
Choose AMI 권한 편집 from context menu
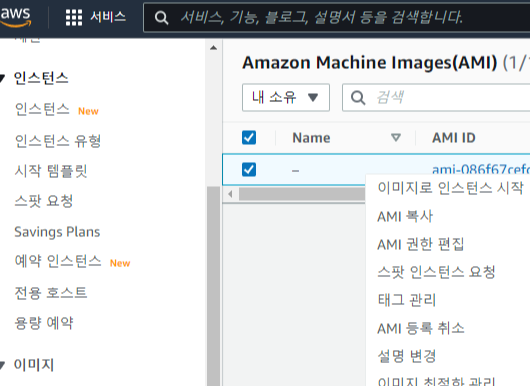[x=421, y=244]
